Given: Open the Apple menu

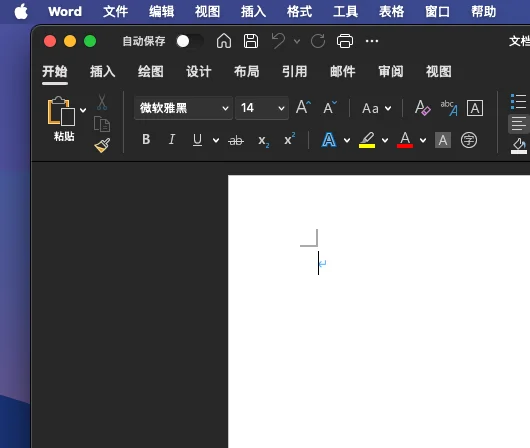Looking at the screenshot, I should point(21,11).
